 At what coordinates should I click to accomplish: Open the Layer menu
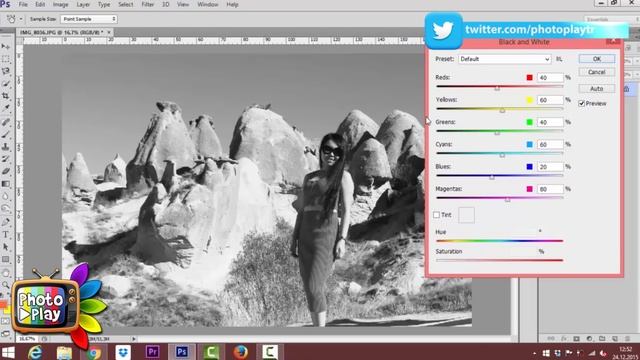[x=83, y=4]
